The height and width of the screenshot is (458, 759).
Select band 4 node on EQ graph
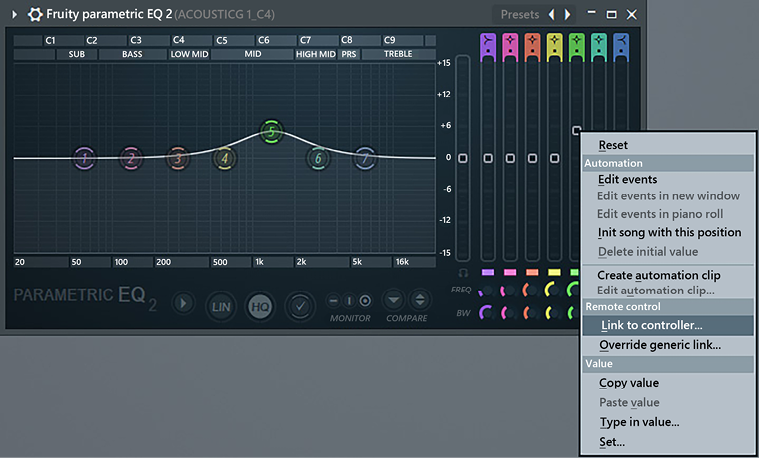click(x=224, y=158)
